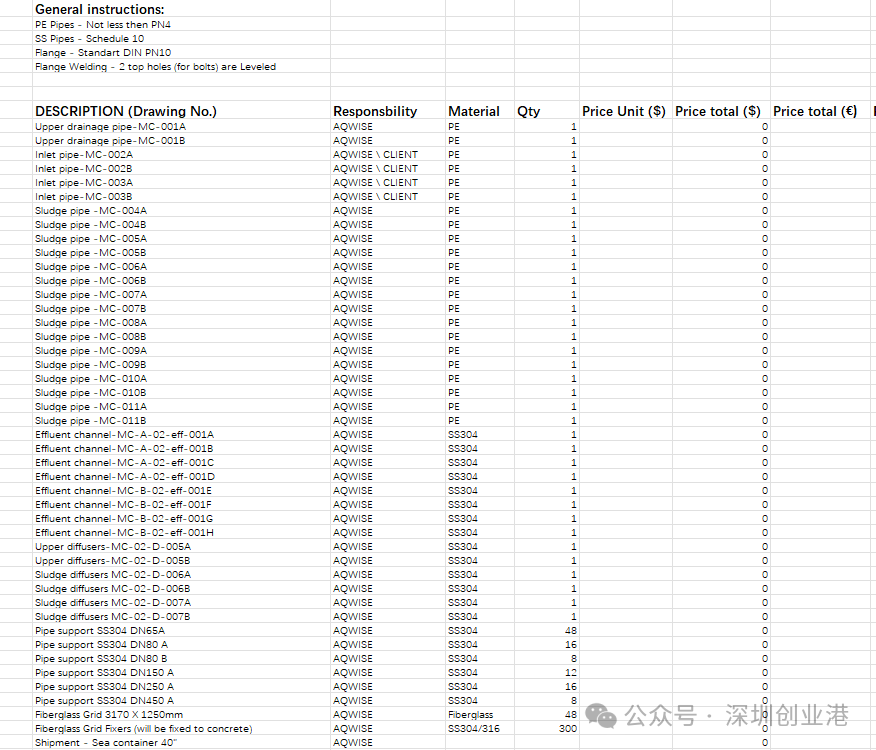Select 'Sludge diffusers MC-02-D-007A' cell
This screenshot has width=876, height=750.
(181, 602)
